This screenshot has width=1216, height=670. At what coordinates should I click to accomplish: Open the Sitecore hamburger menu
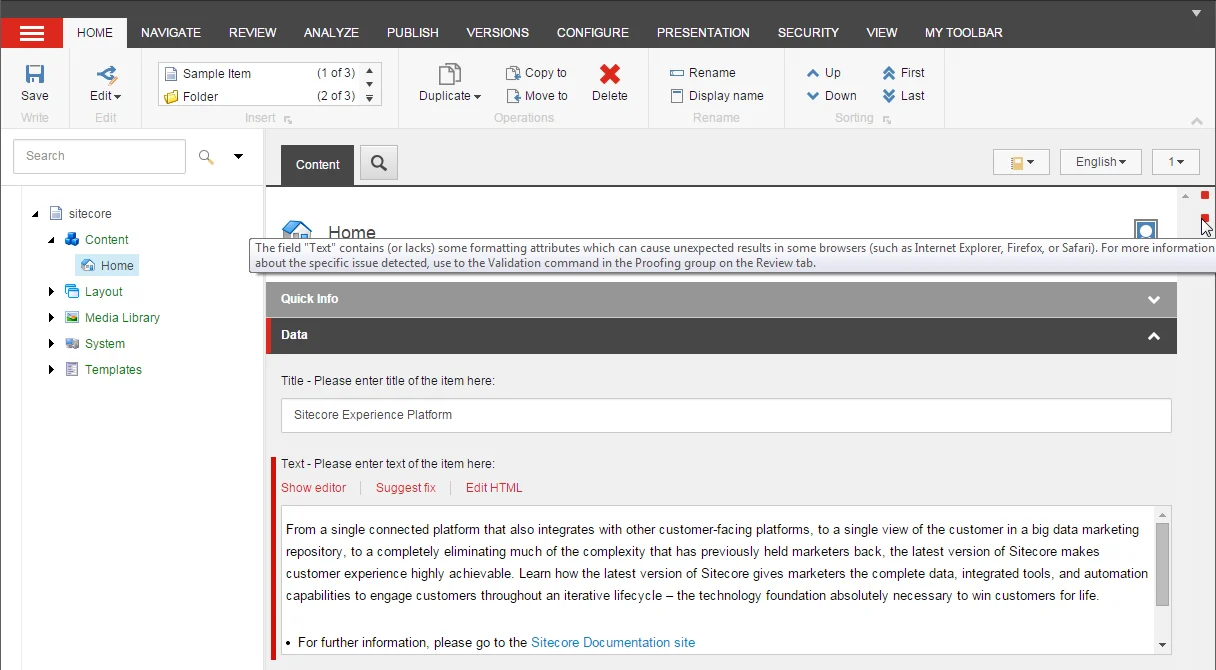(32, 33)
